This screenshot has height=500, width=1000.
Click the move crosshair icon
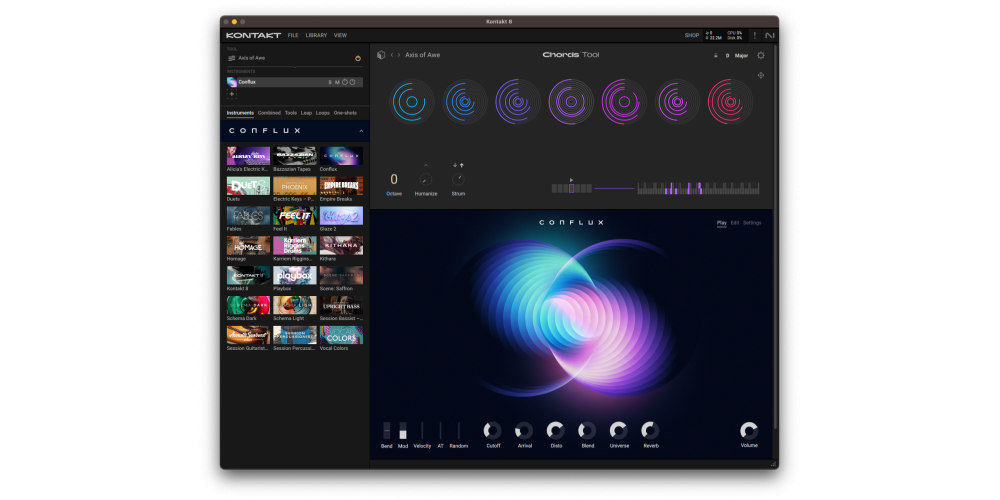pos(761,75)
